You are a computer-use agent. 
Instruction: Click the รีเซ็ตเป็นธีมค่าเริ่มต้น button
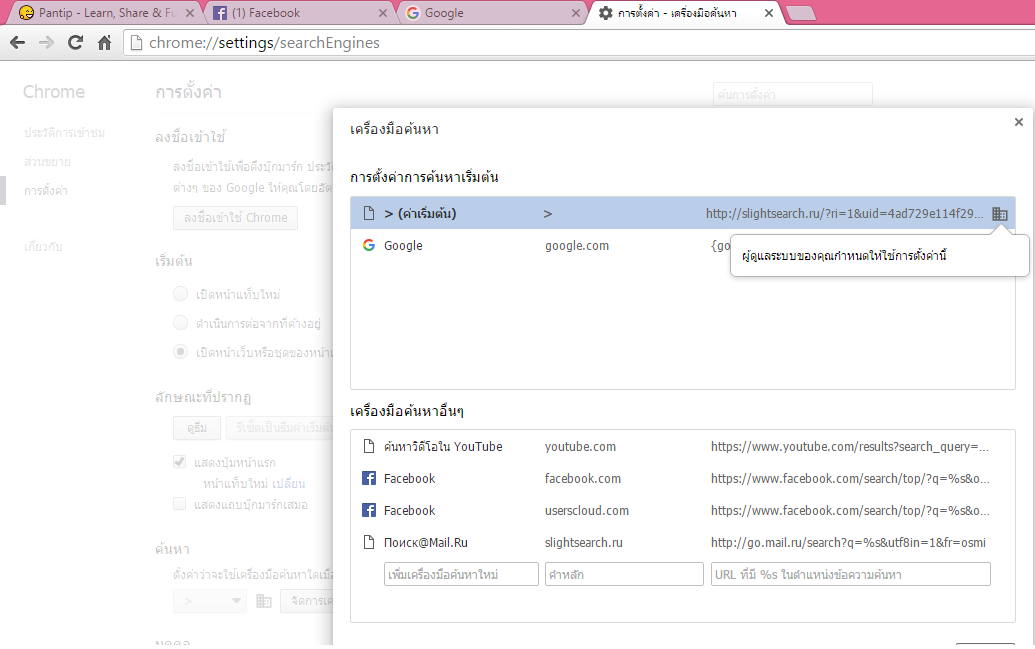point(280,428)
